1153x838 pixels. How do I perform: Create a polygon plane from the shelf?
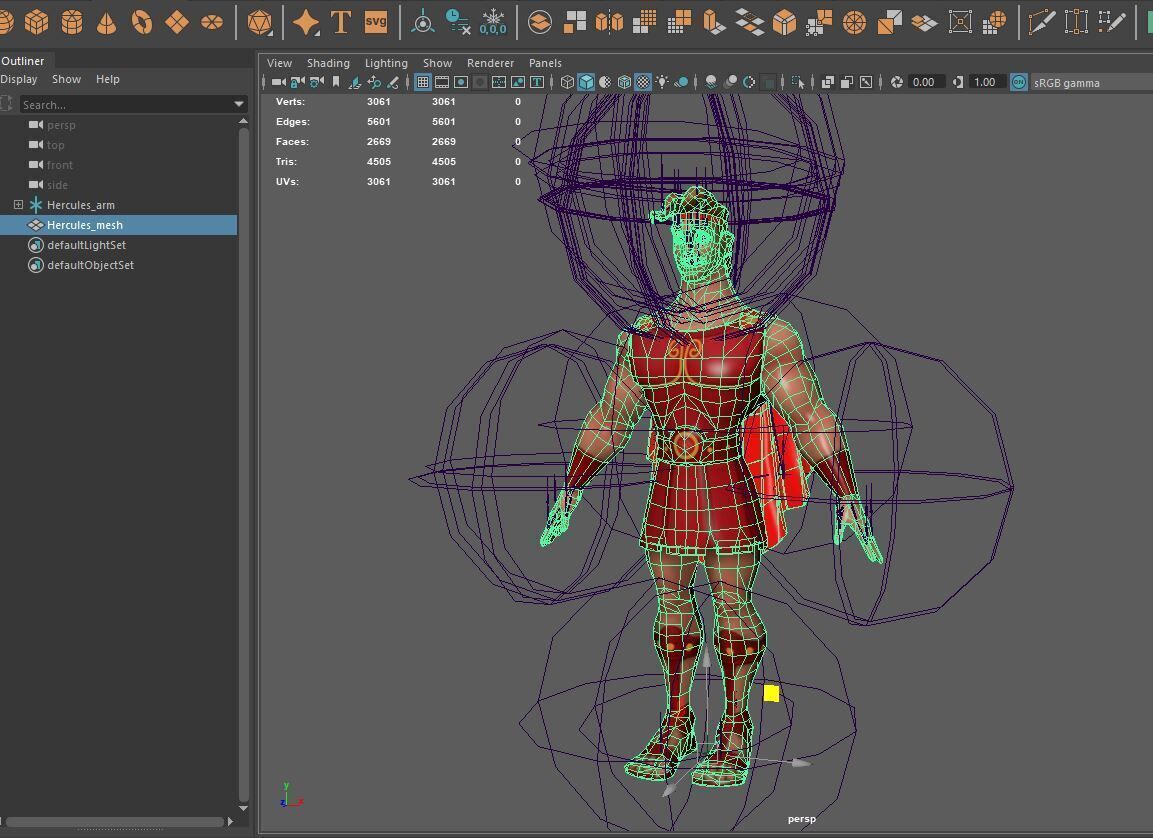[x=177, y=23]
